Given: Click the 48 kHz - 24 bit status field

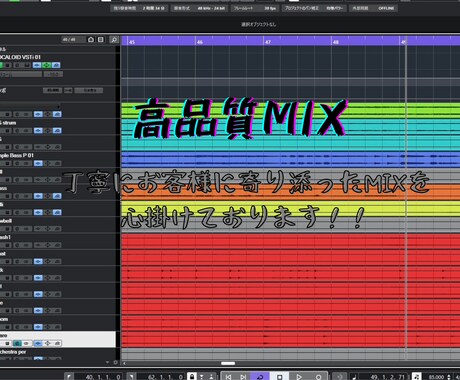Looking at the screenshot, I should pos(200,8).
